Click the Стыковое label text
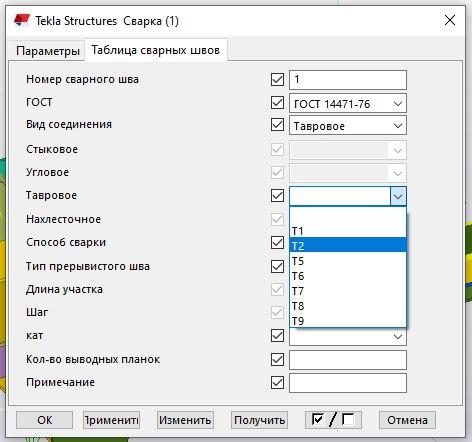The width and height of the screenshot is (472, 442). point(52,149)
